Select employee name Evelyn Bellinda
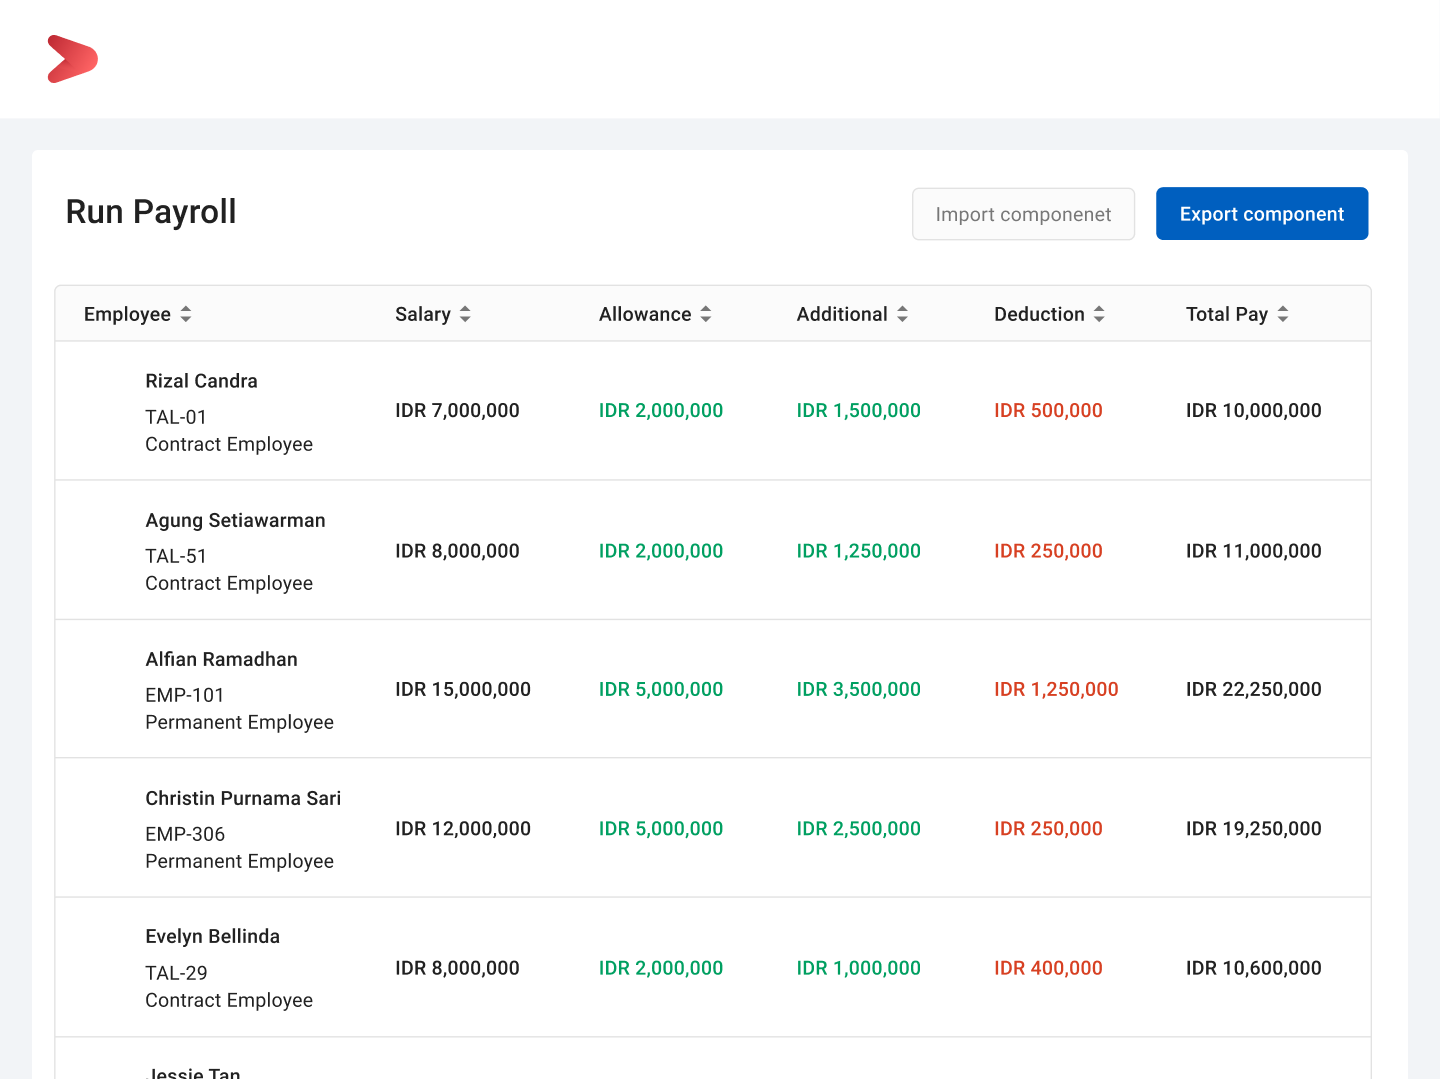 (x=212, y=936)
